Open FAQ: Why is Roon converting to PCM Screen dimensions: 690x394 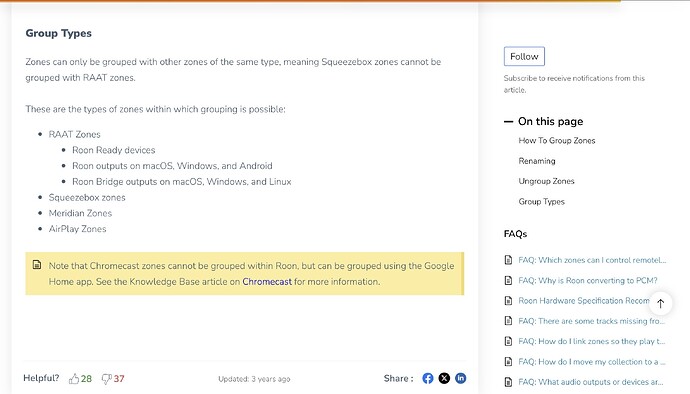tap(587, 280)
